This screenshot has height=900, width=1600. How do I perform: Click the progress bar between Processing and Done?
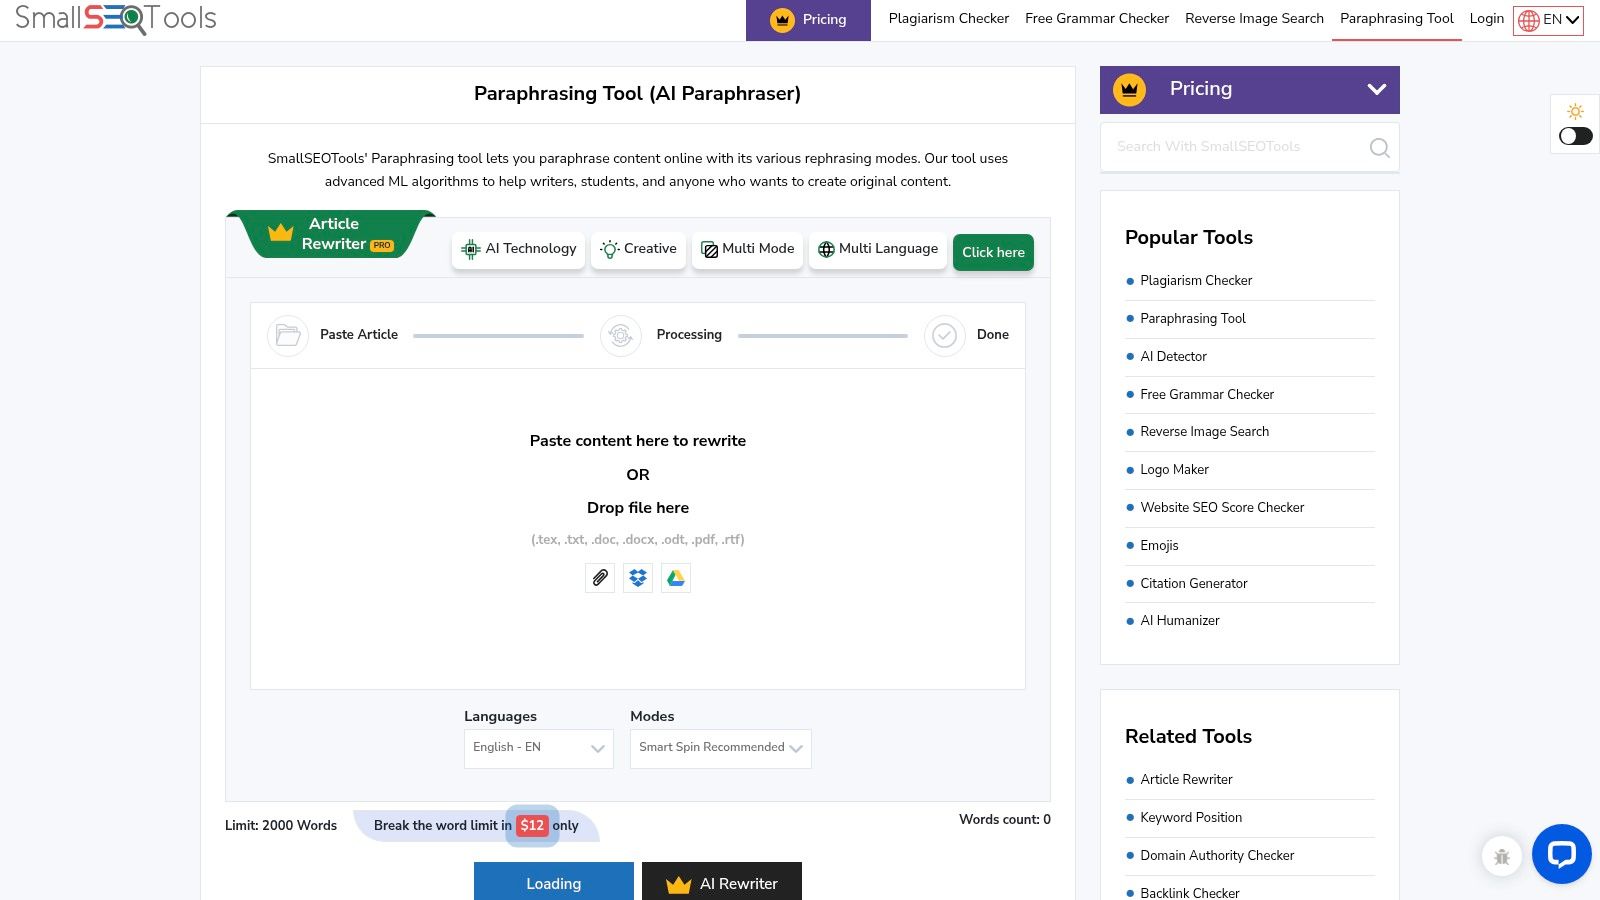(x=823, y=336)
